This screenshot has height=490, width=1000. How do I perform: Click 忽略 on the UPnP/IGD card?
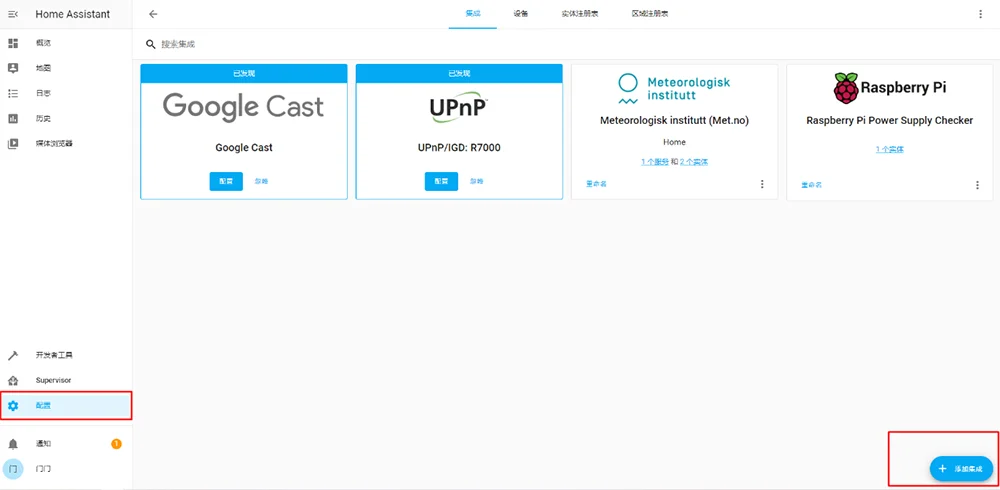[476, 181]
